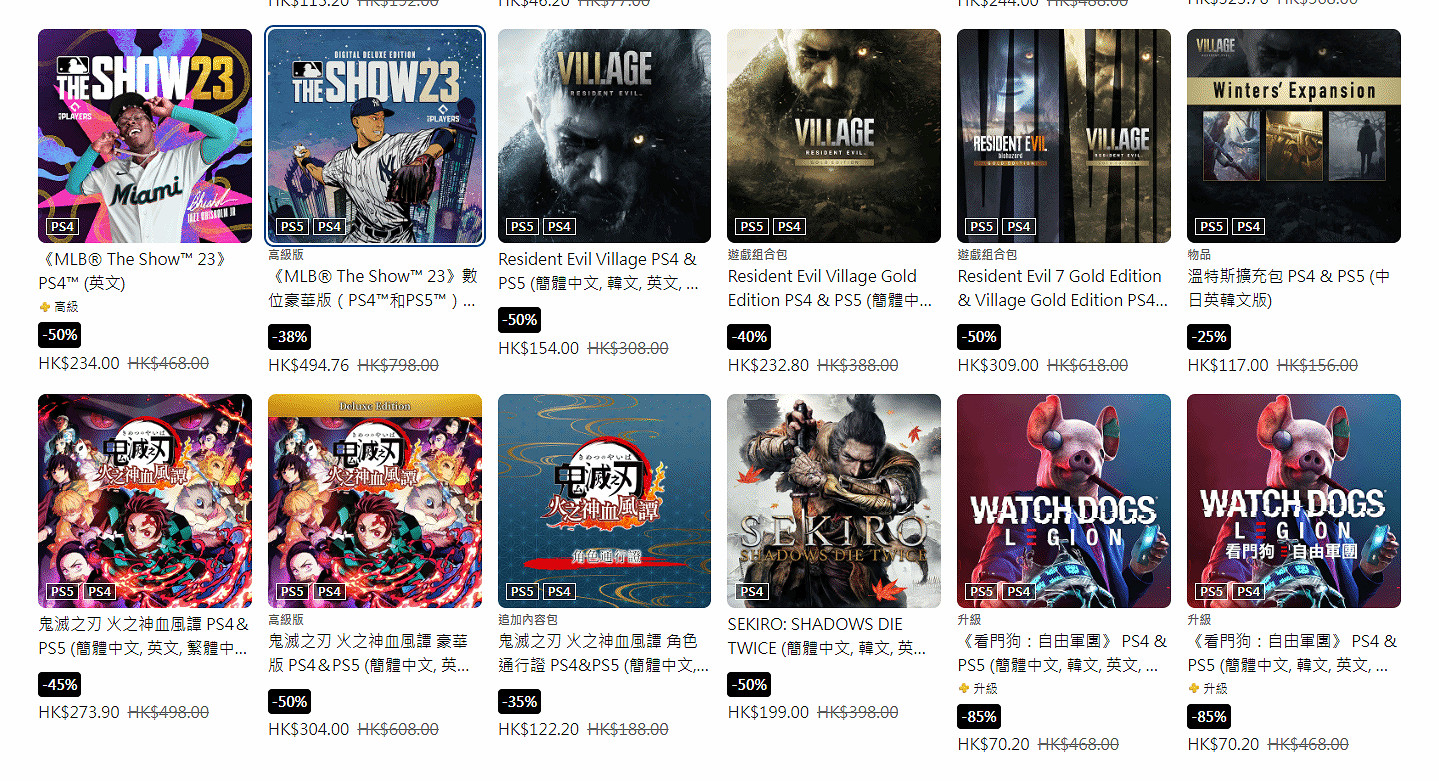Open Winters' Expansion add-on cover
1439x781 pixels.
tap(1294, 136)
